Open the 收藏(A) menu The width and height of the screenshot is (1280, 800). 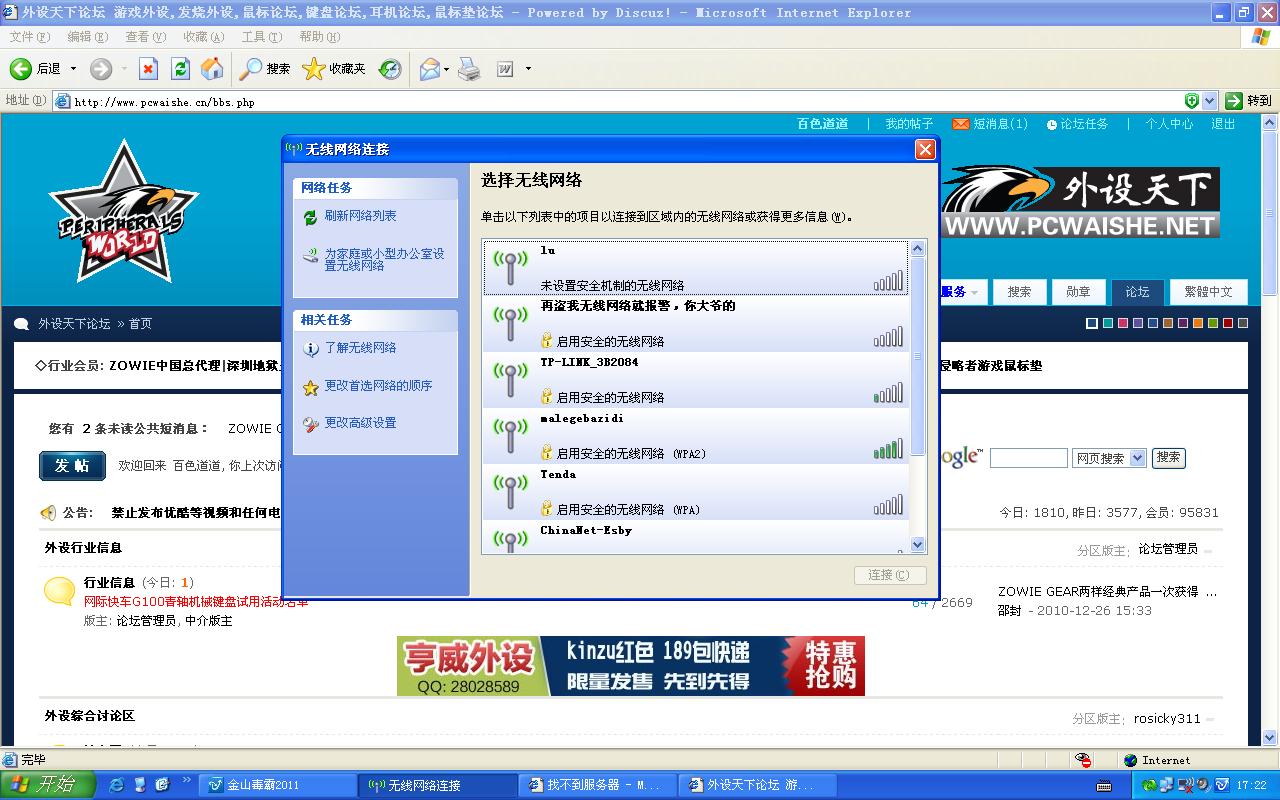coord(203,37)
